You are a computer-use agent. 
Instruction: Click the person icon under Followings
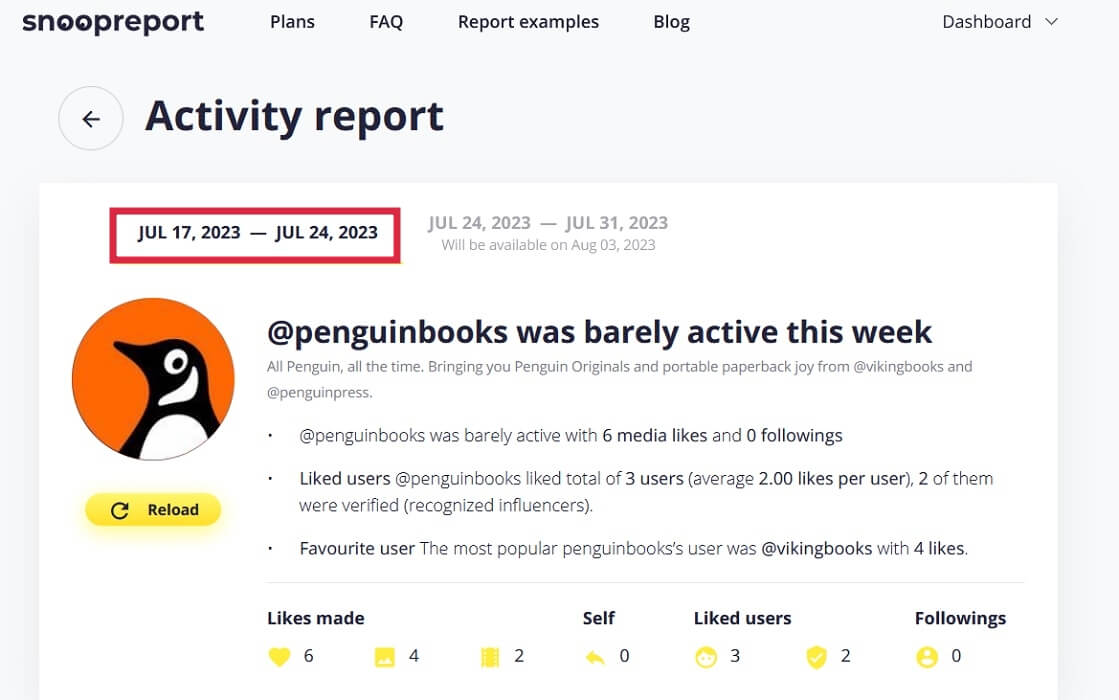pos(929,656)
